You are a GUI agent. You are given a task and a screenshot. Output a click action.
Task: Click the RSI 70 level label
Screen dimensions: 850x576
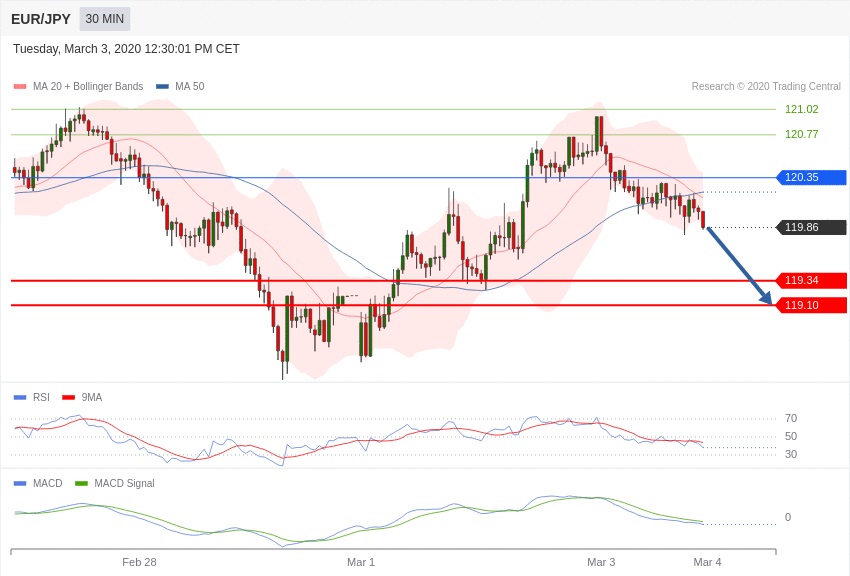[791, 418]
